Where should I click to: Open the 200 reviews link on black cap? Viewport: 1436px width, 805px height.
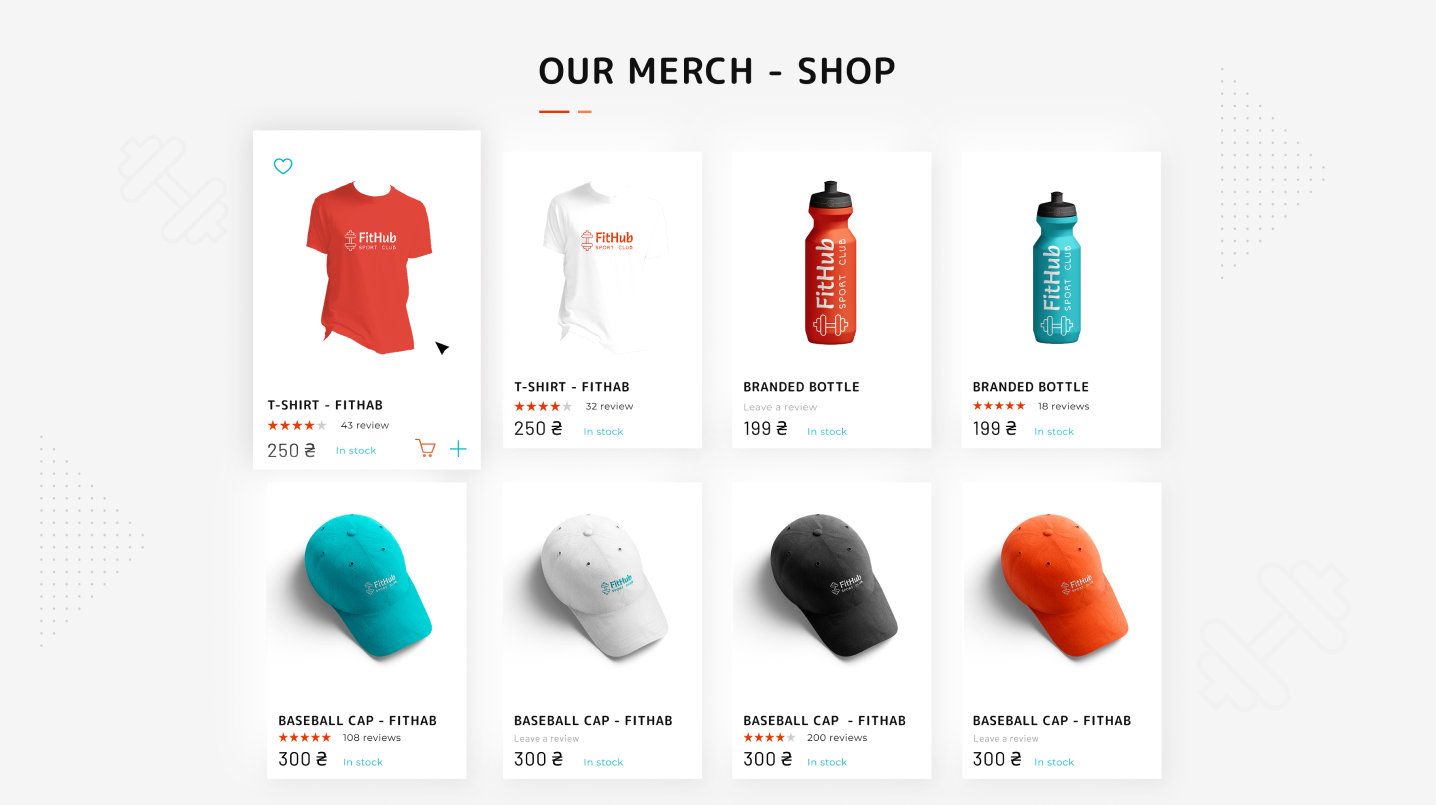837,738
